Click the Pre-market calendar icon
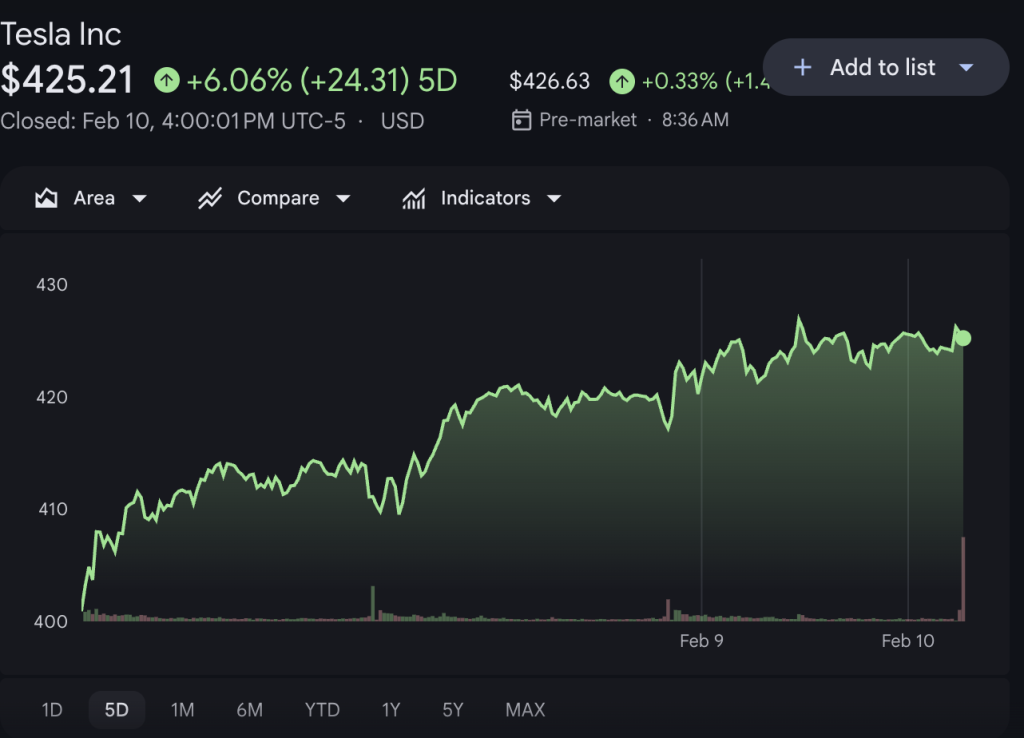Screen dimensions: 1024x738 (x=522, y=119)
